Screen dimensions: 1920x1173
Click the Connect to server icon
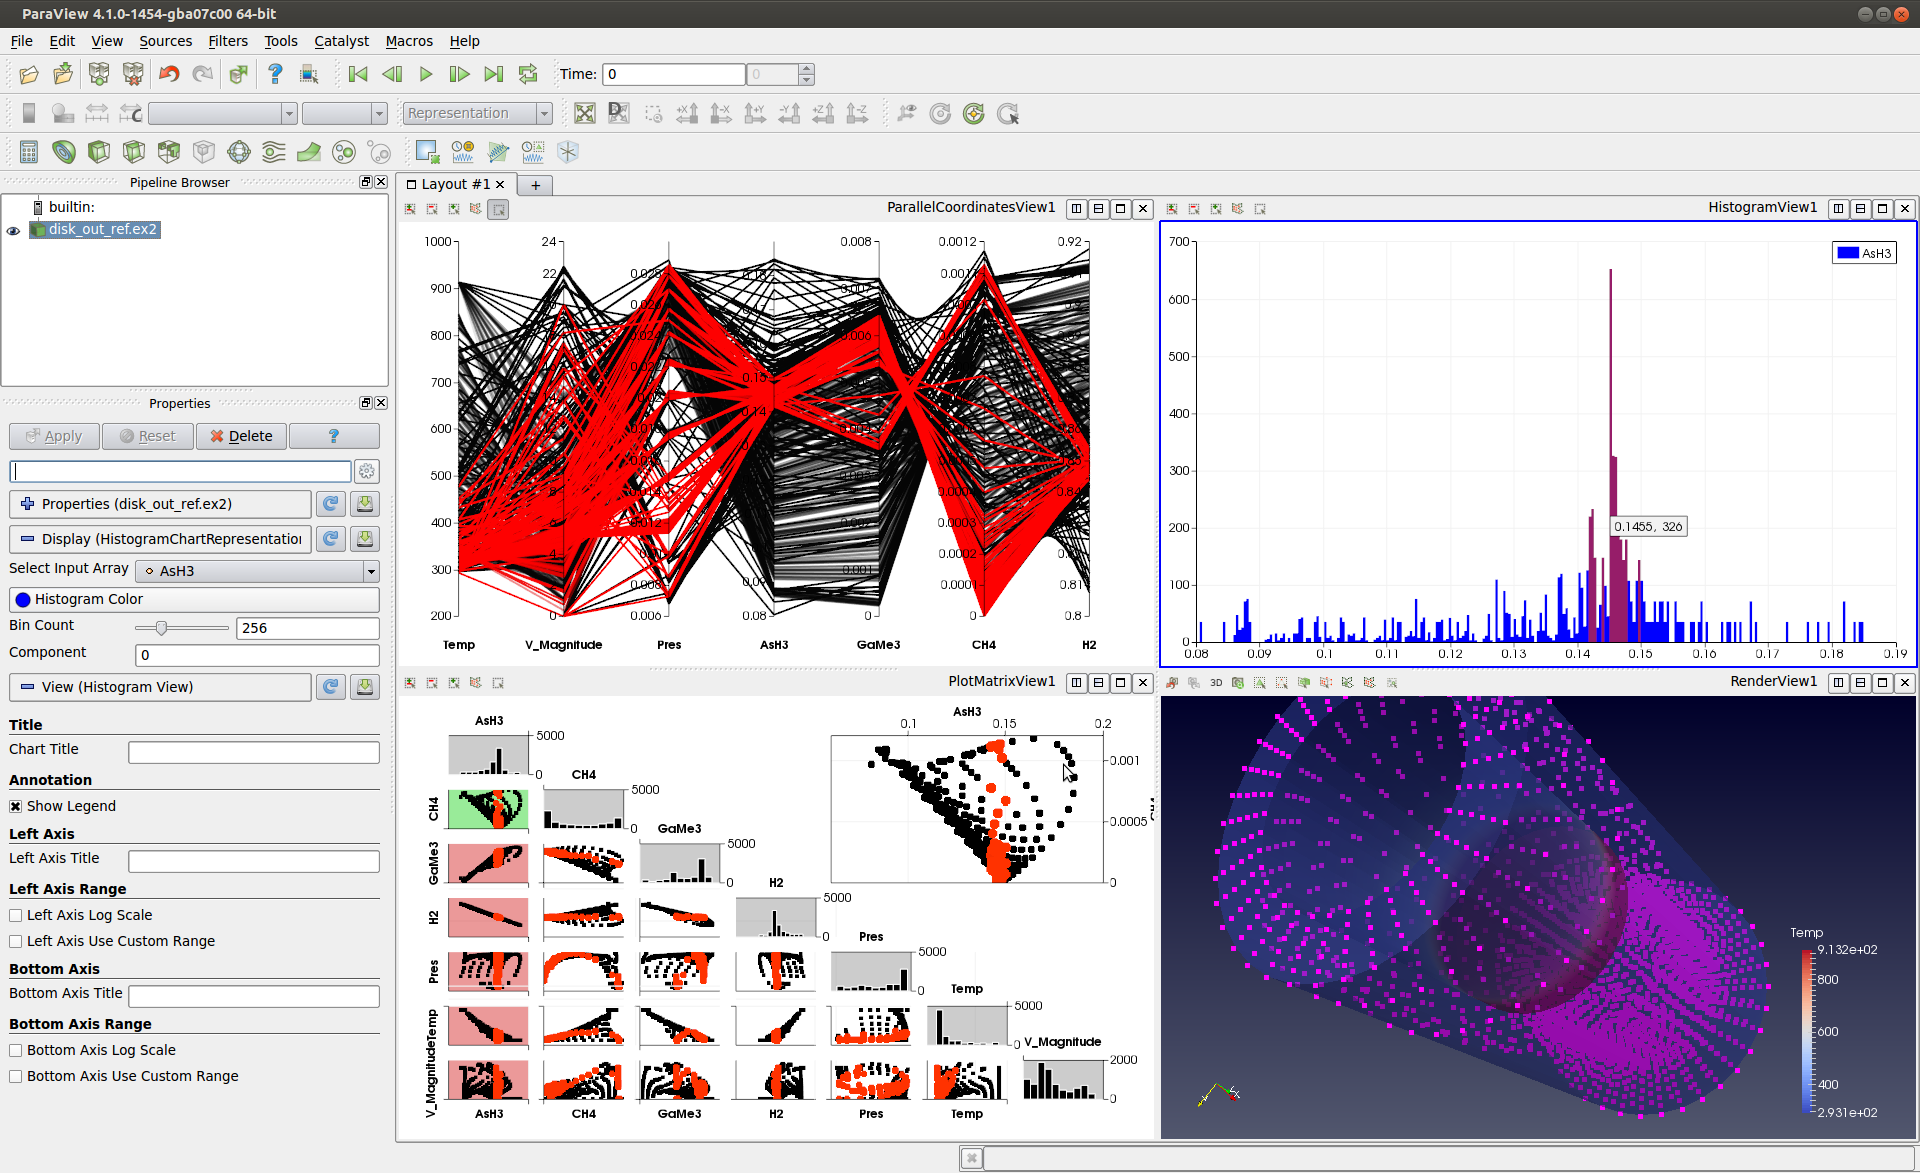coord(99,74)
